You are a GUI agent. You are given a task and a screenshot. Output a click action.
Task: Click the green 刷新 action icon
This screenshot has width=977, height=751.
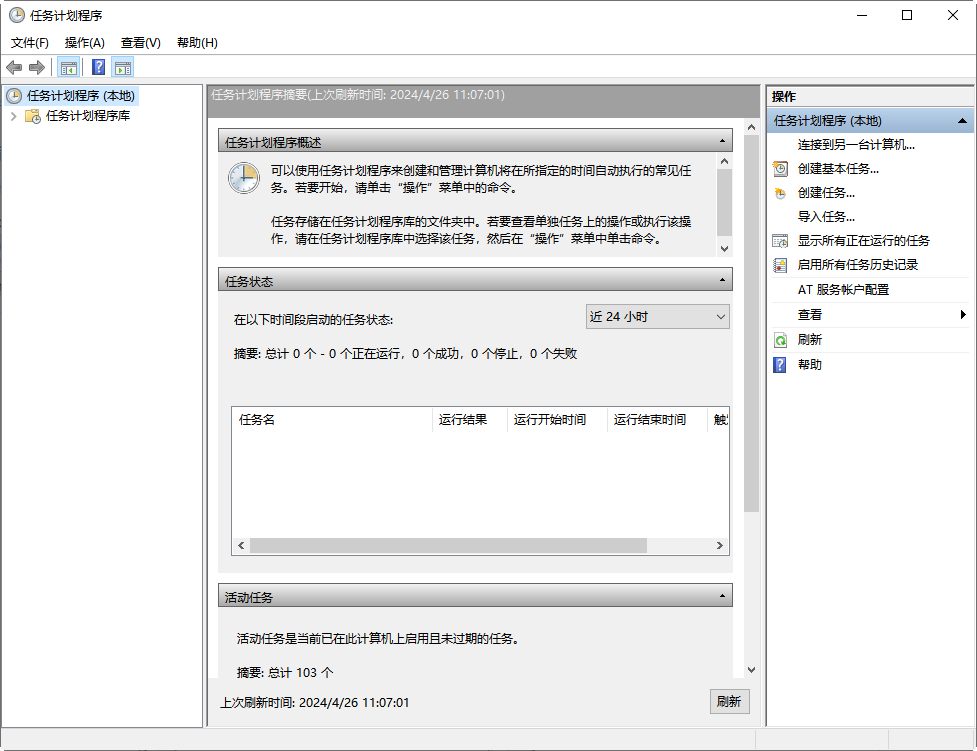tap(780, 340)
